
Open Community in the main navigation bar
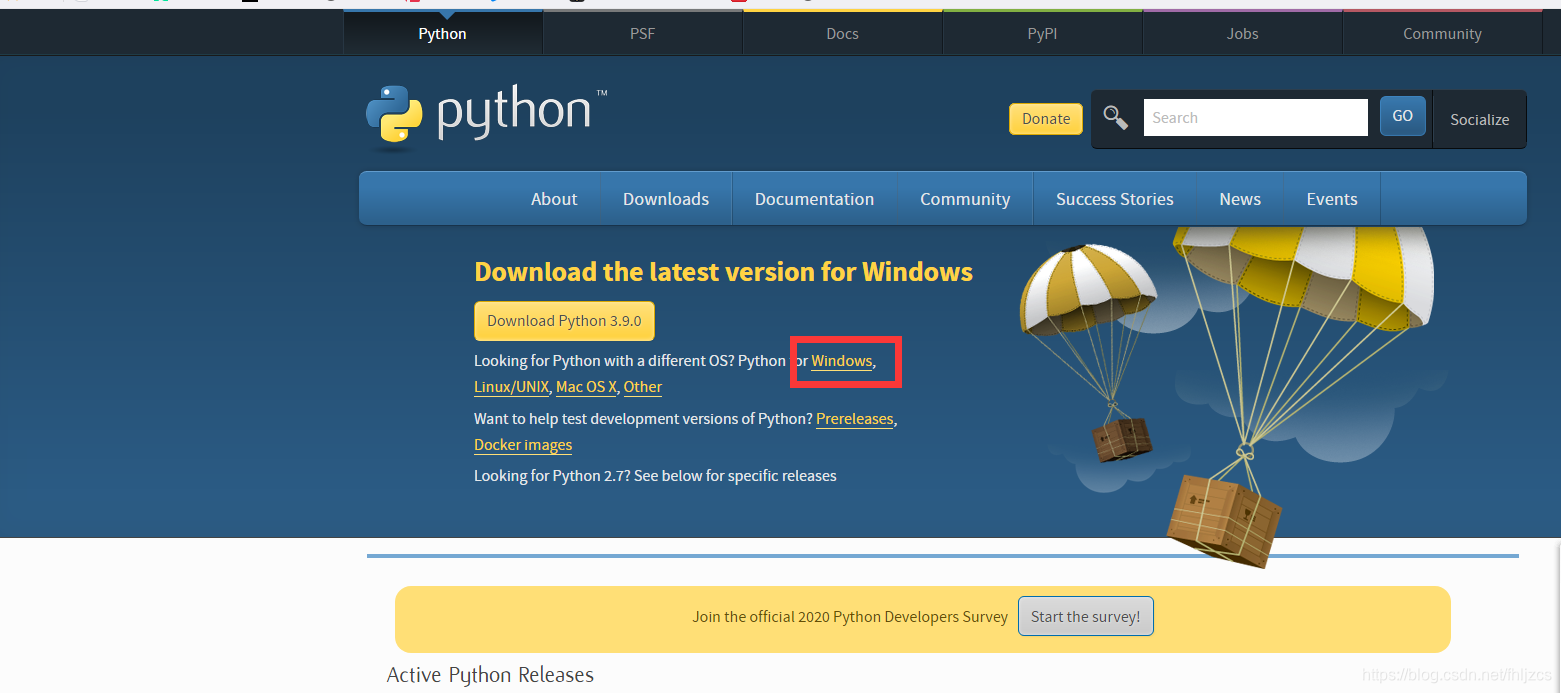[965, 199]
